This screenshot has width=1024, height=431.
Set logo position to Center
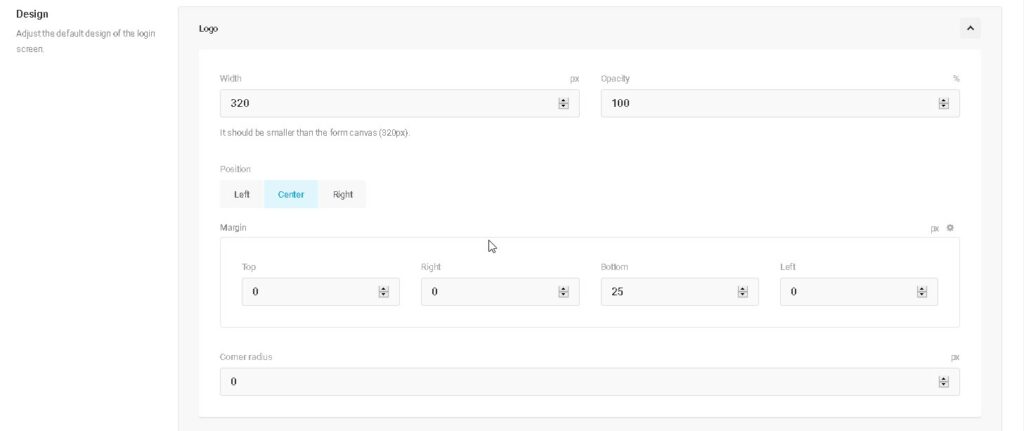point(291,194)
